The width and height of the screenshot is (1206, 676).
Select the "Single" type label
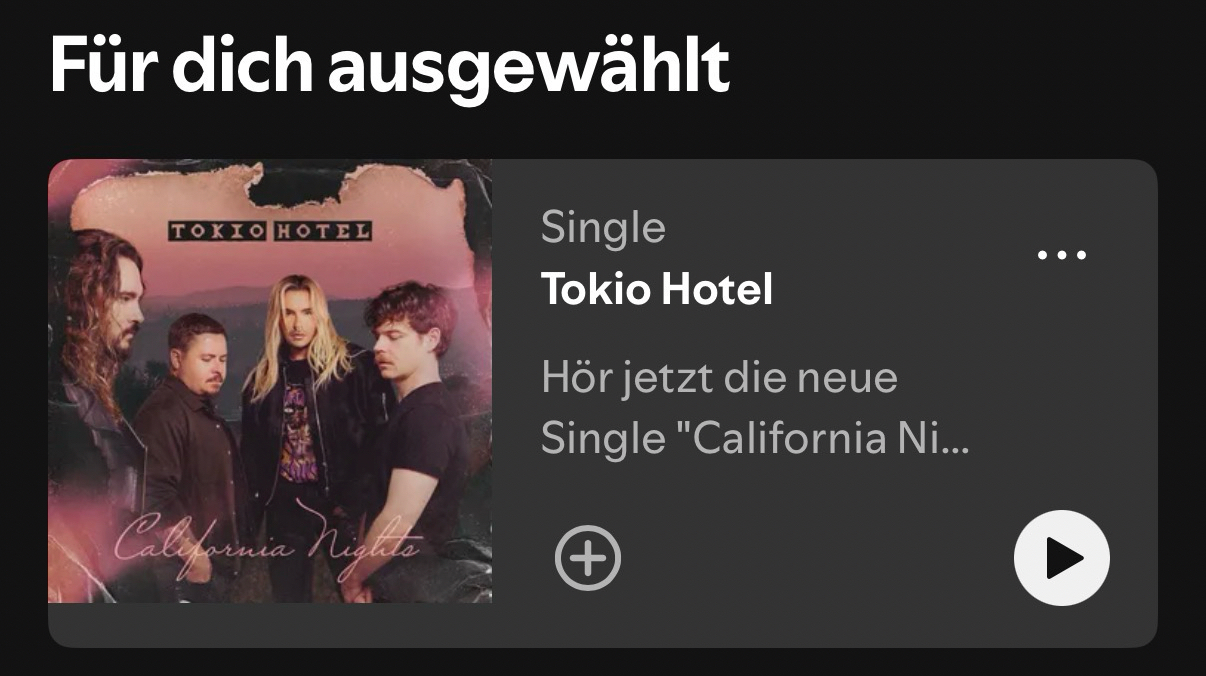point(603,229)
